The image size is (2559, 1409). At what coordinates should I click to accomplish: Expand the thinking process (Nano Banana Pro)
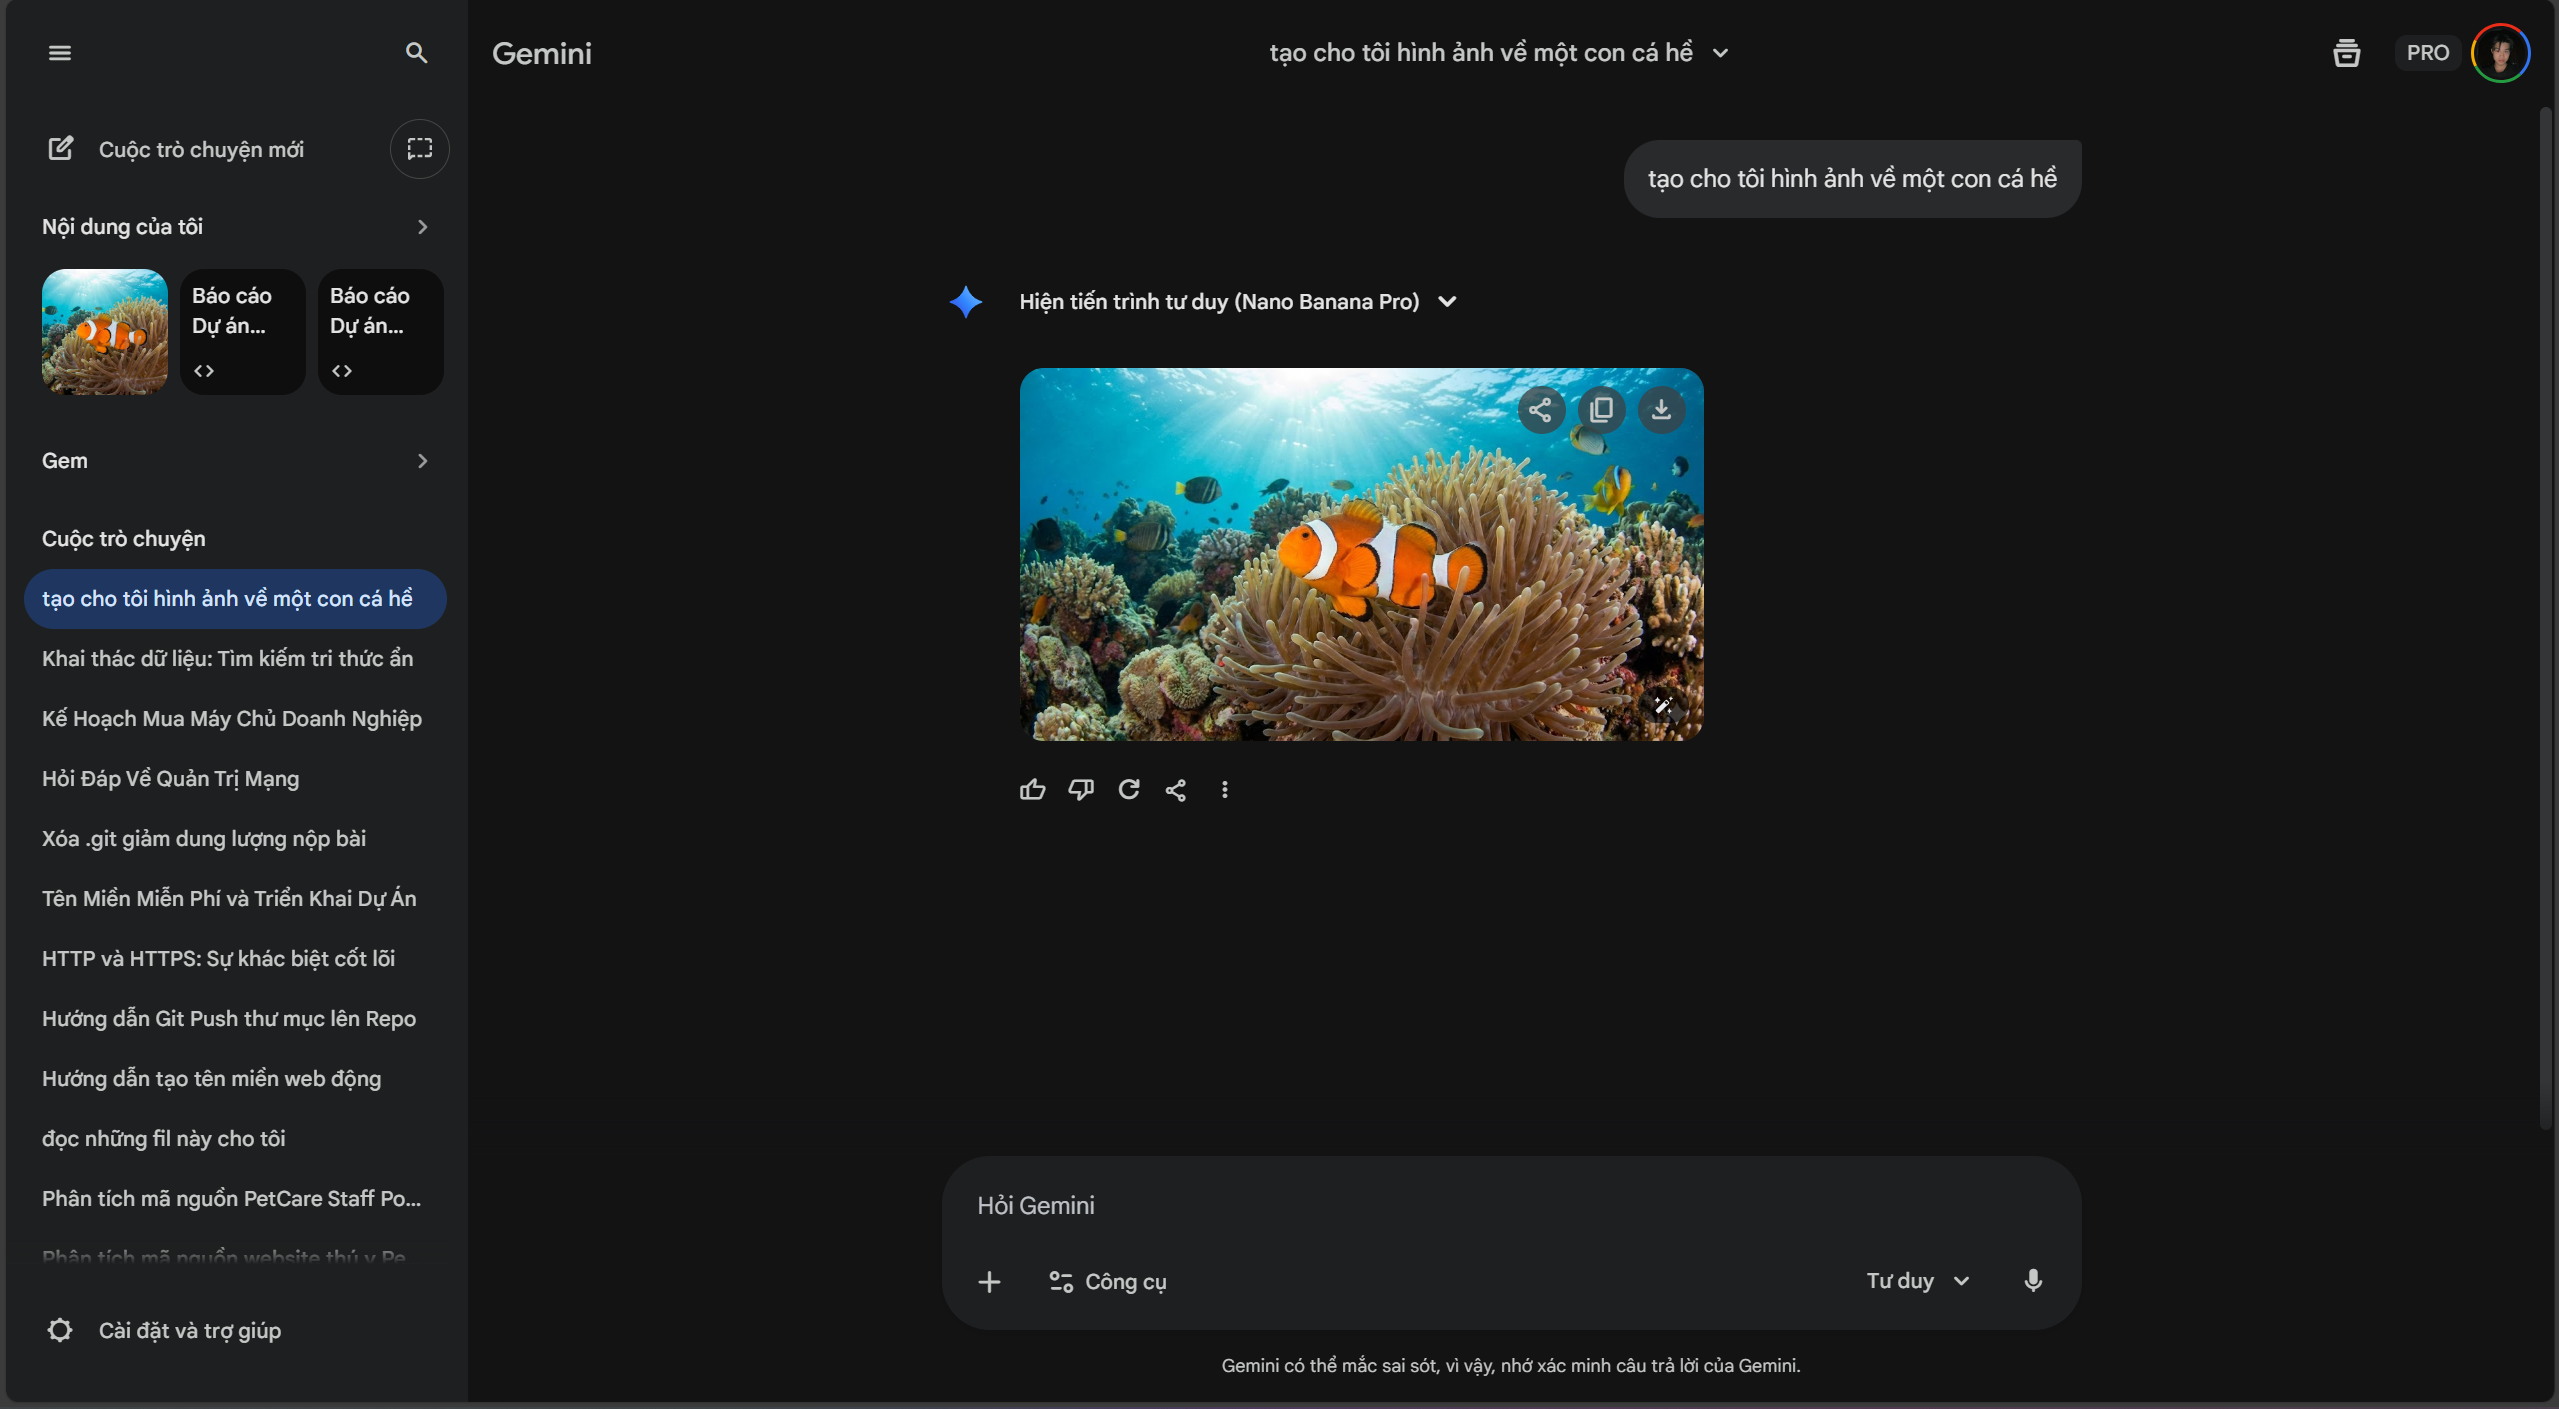pos(1447,302)
